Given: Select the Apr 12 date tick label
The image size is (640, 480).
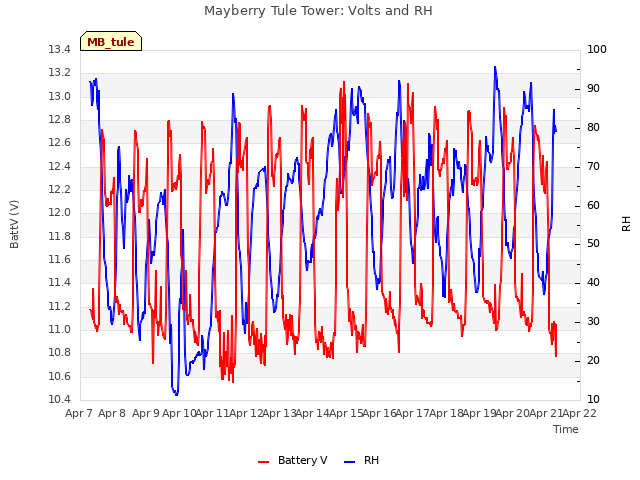Looking at the screenshot, I should tap(246, 413).
